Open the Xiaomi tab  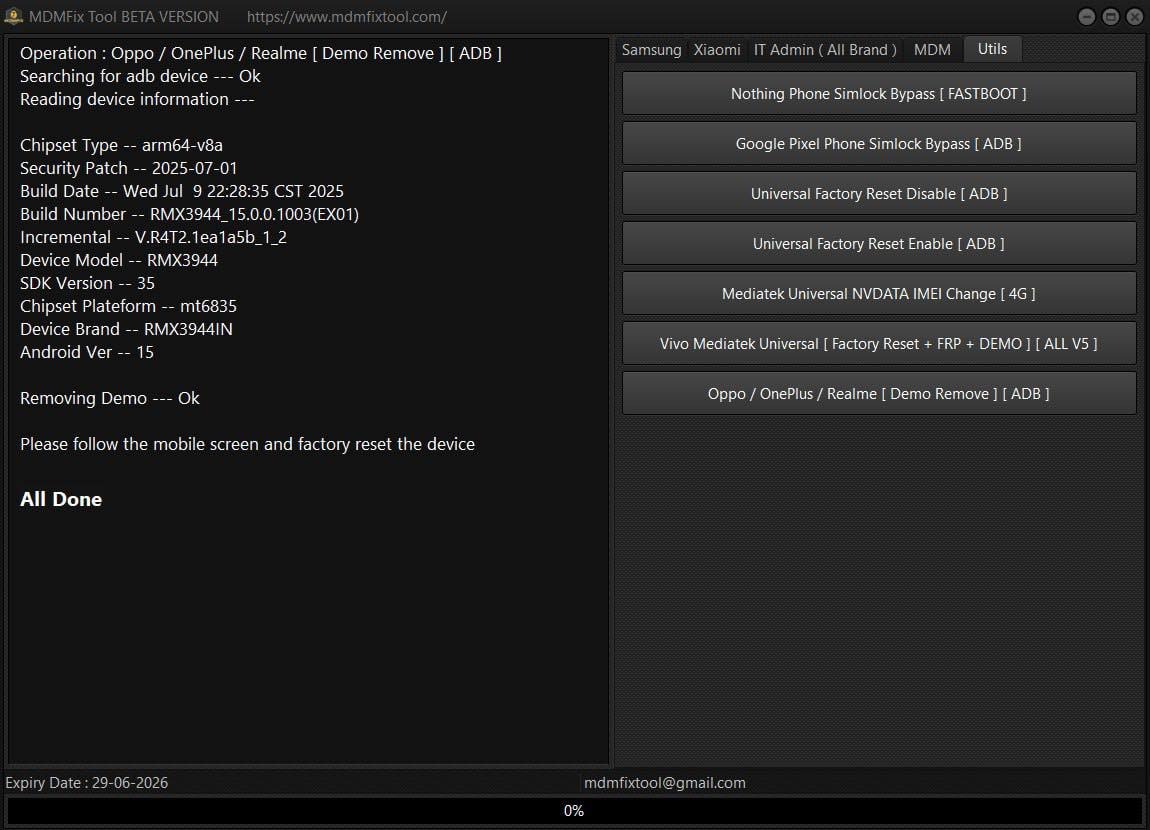coord(717,50)
